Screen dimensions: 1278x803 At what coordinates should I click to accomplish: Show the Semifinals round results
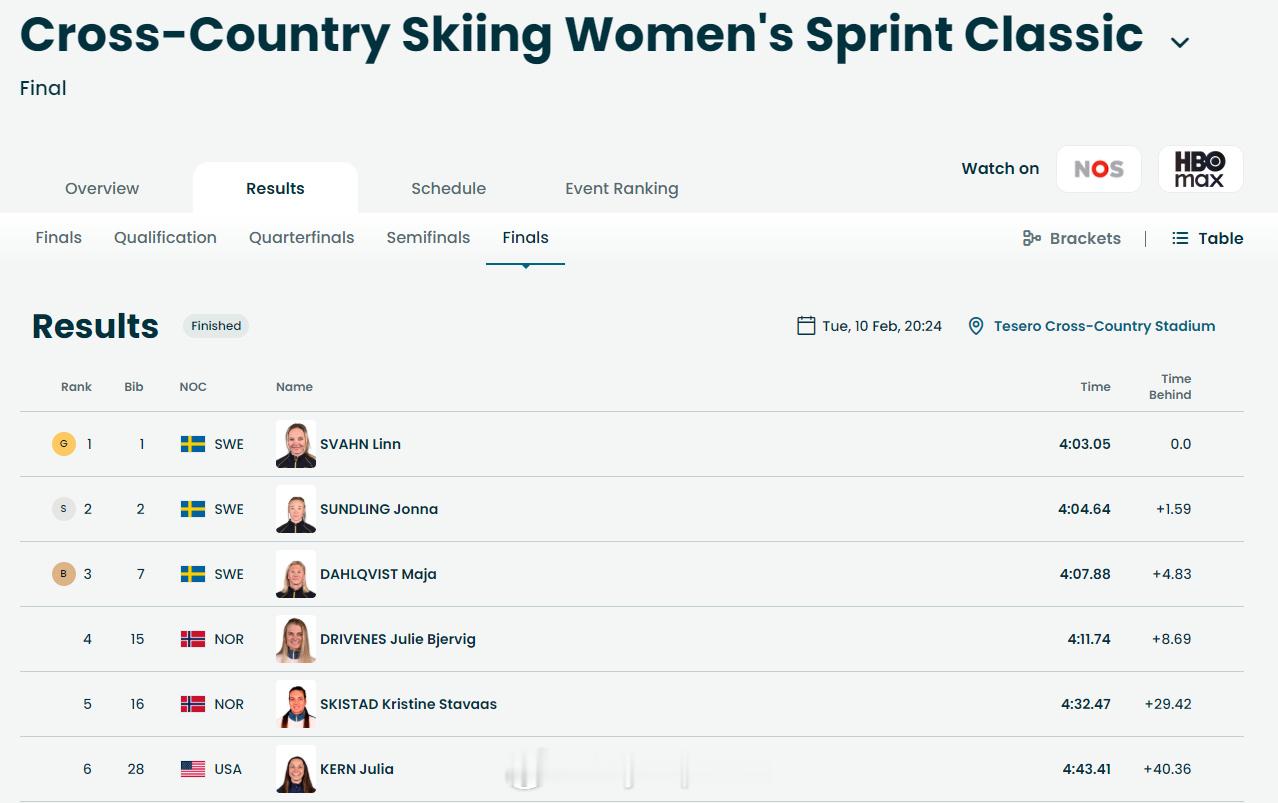tap(428, 237)
